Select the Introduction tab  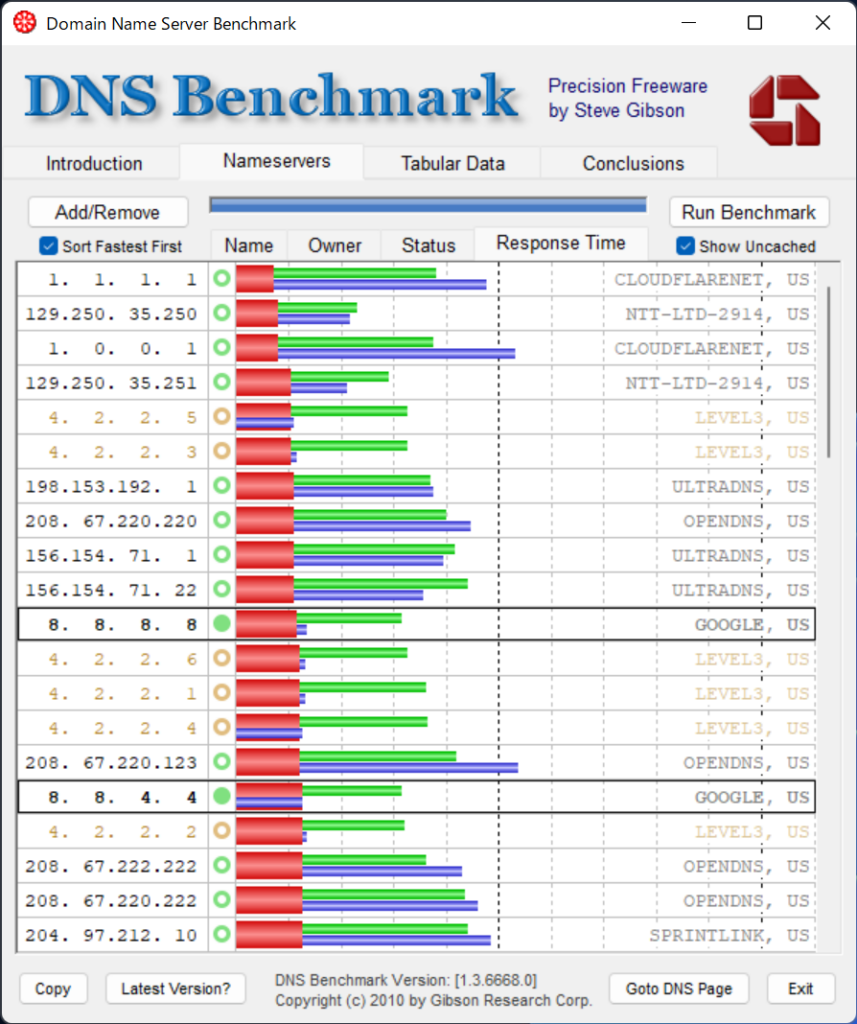(x=94, y=163)
